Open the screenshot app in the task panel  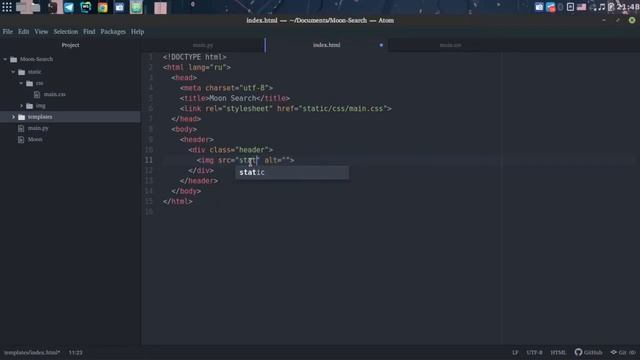[119, 7]
